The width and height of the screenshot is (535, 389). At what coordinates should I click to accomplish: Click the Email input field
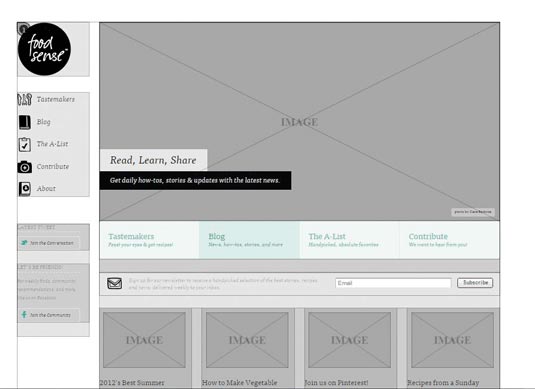(x=393, y=283)
